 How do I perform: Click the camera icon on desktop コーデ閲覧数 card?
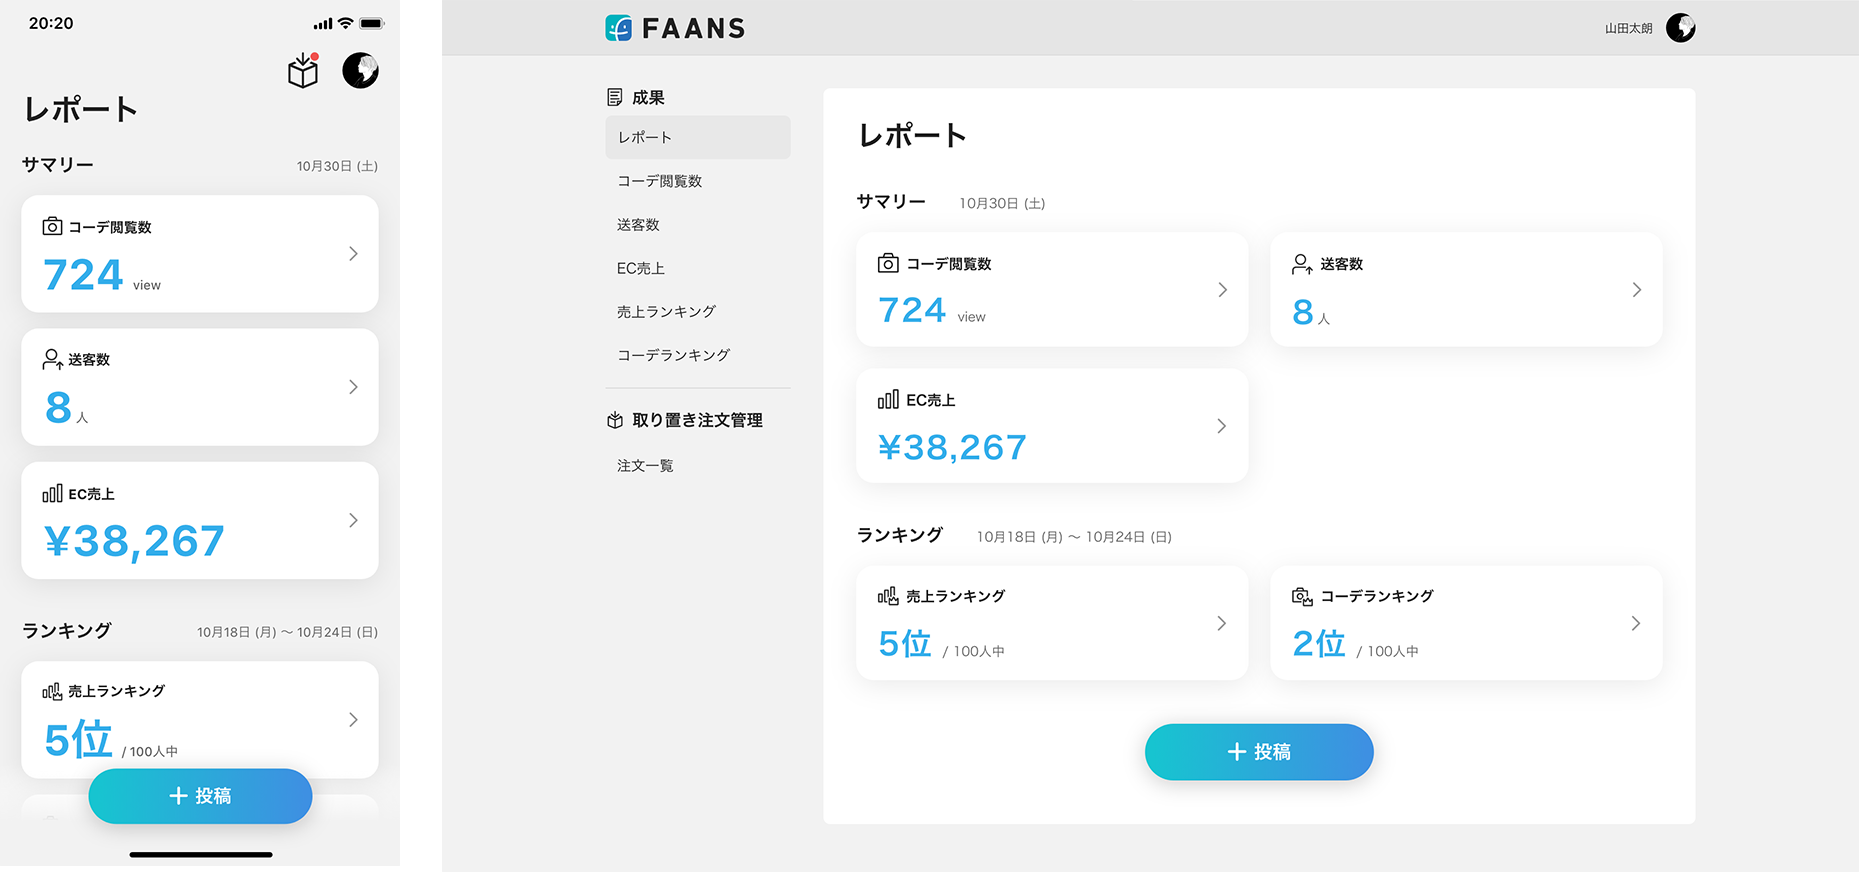(x=887, y=264)
